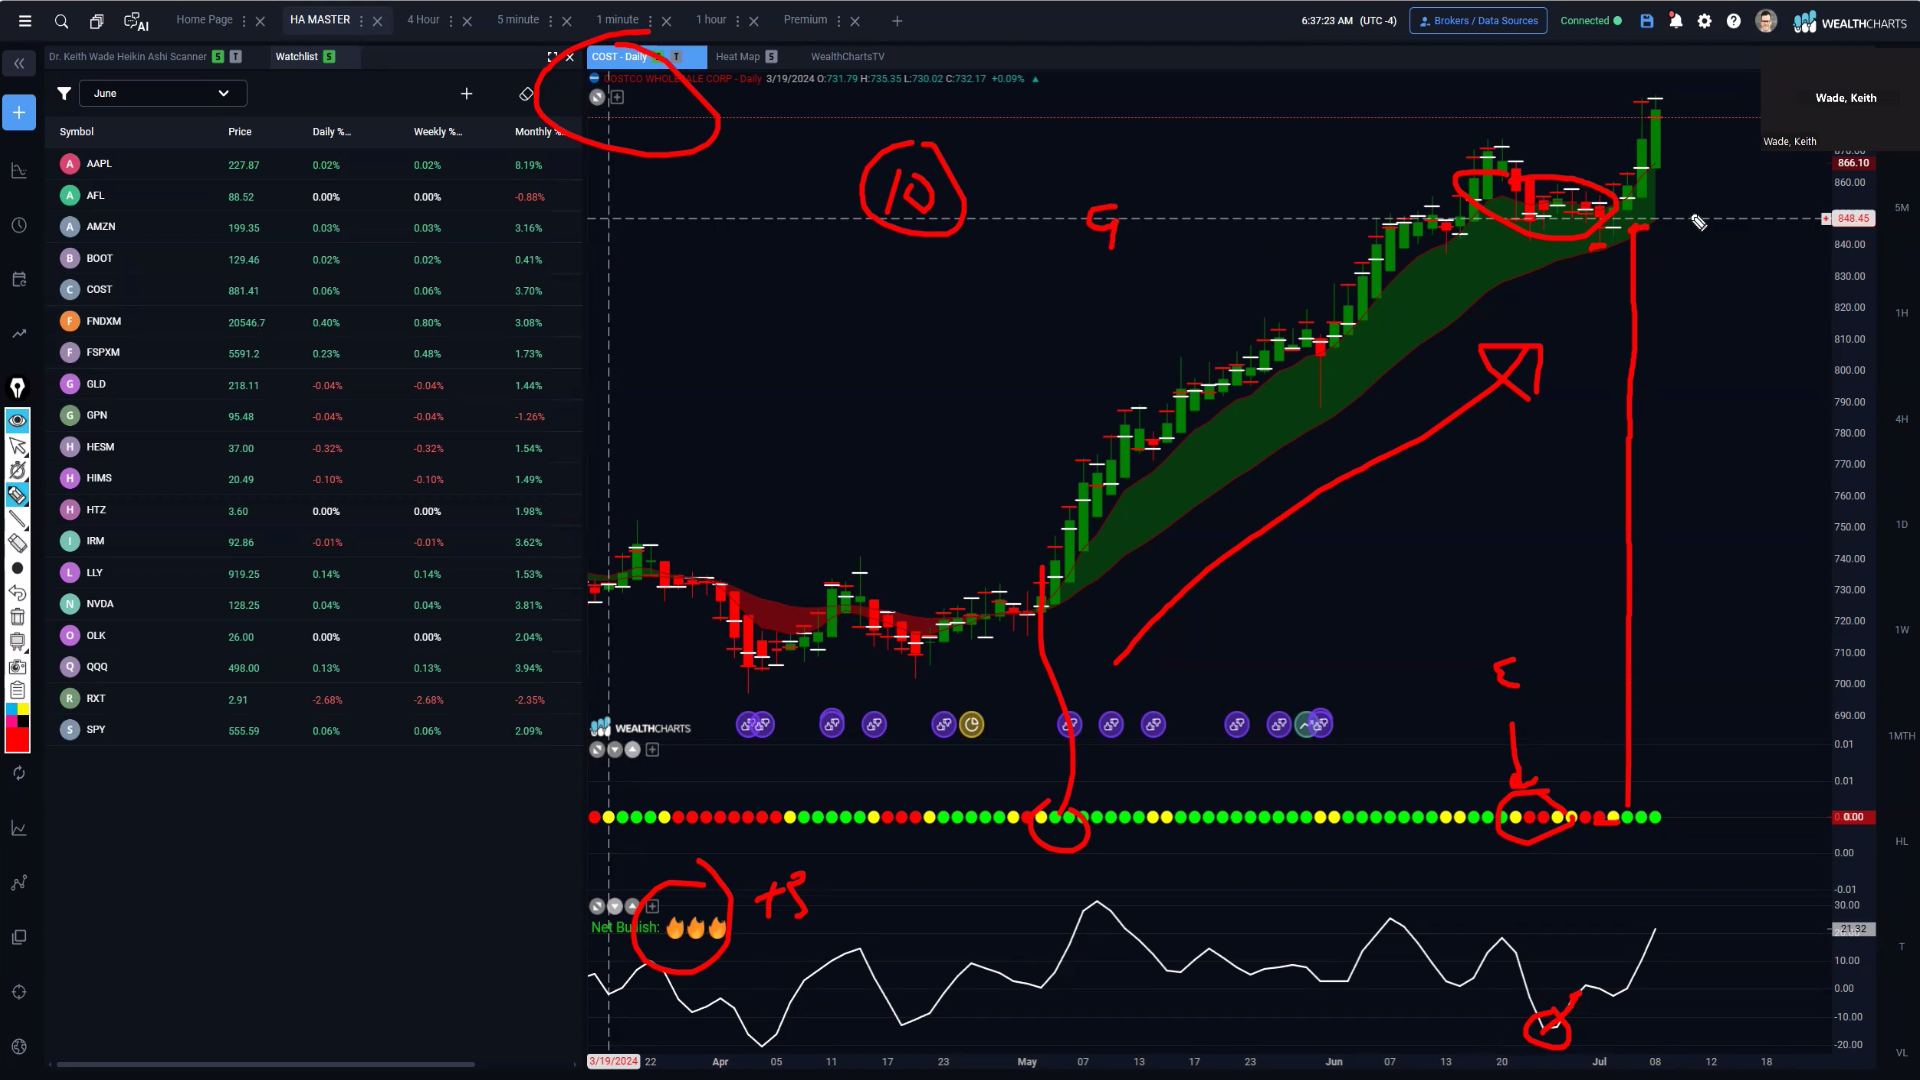Maximize the watchlist panel with expand icon
The width and height of the screenshot is (1920, 1080).
click(552, 57)
